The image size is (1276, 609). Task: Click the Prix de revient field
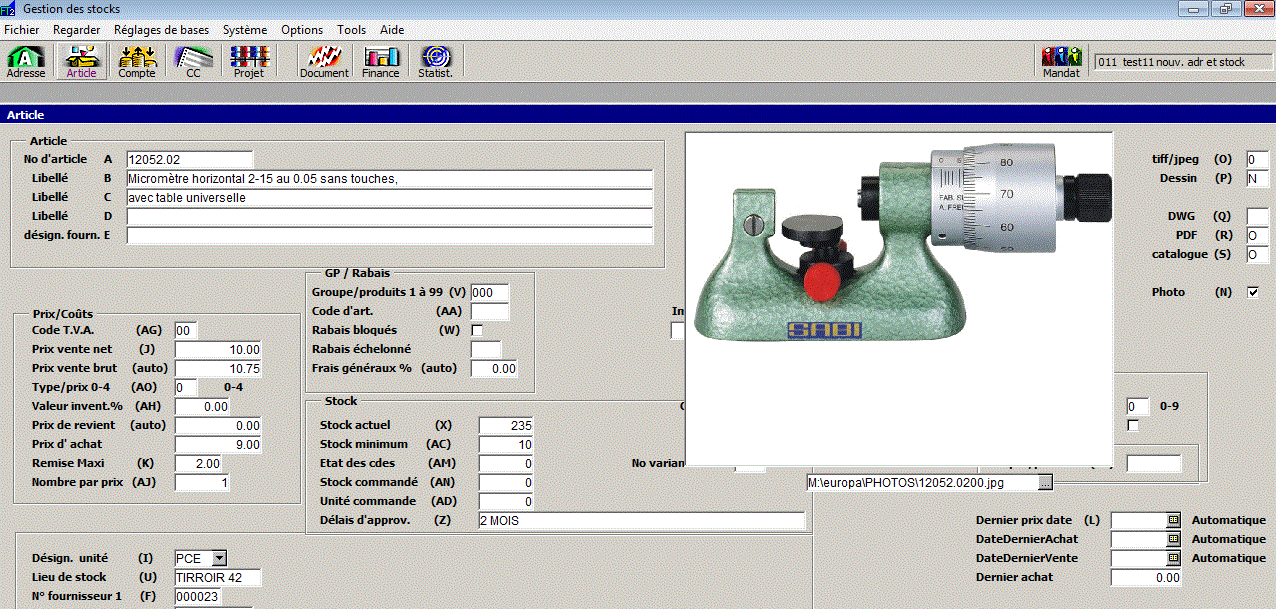pos(219,425)
